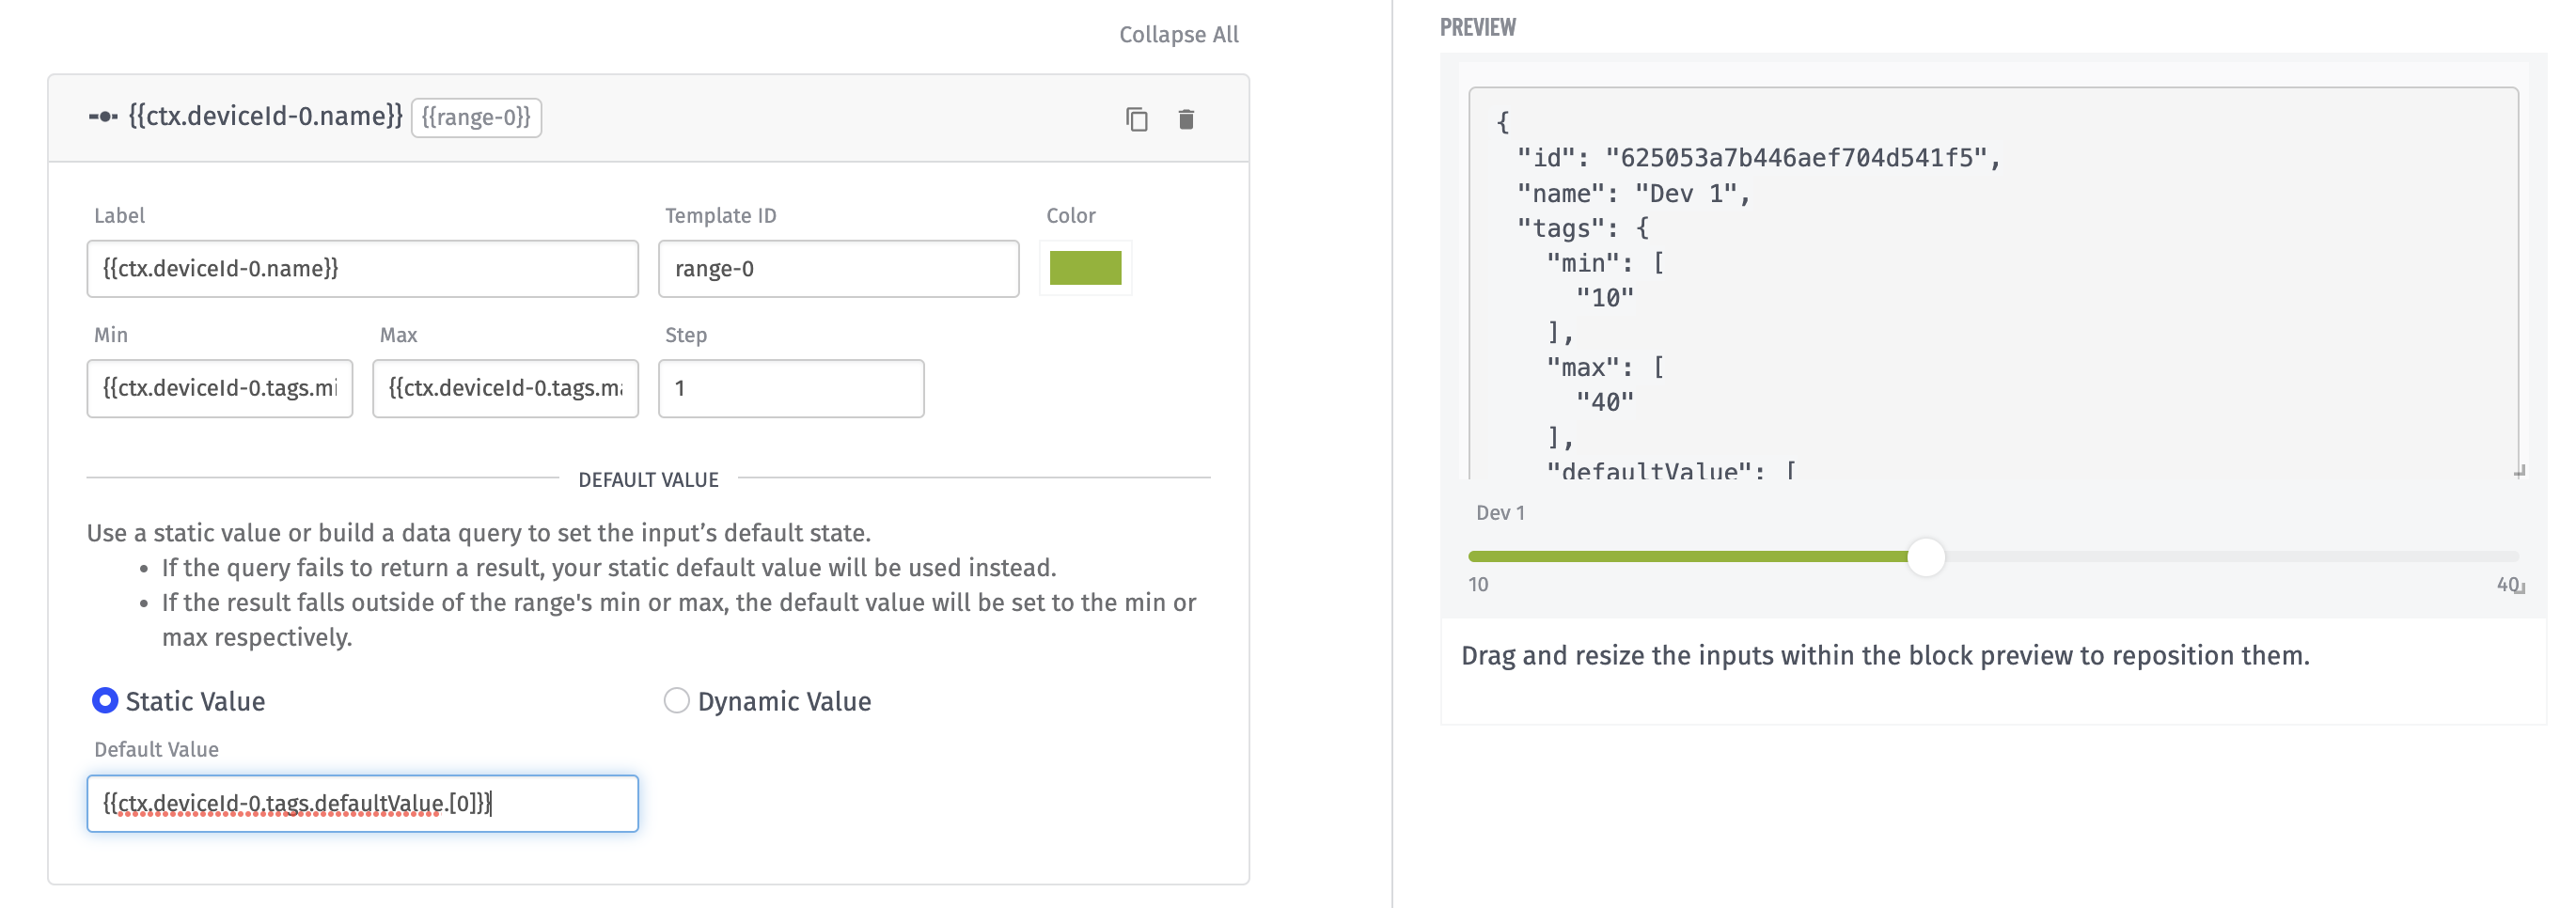Click the JSON textarea resize handle

coord(2518,471)
